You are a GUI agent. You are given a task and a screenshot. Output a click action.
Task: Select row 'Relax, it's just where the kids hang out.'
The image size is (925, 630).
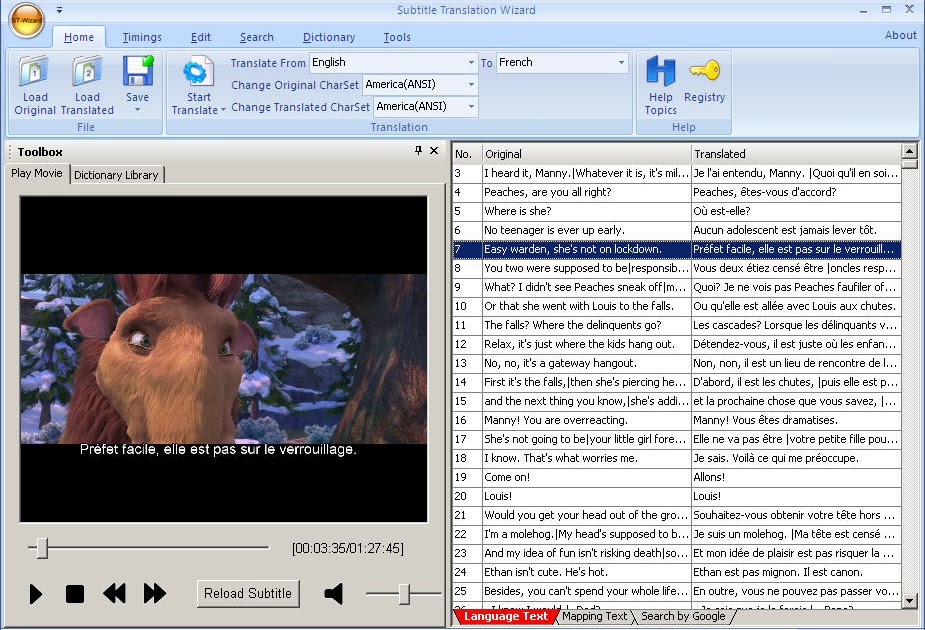677,344
